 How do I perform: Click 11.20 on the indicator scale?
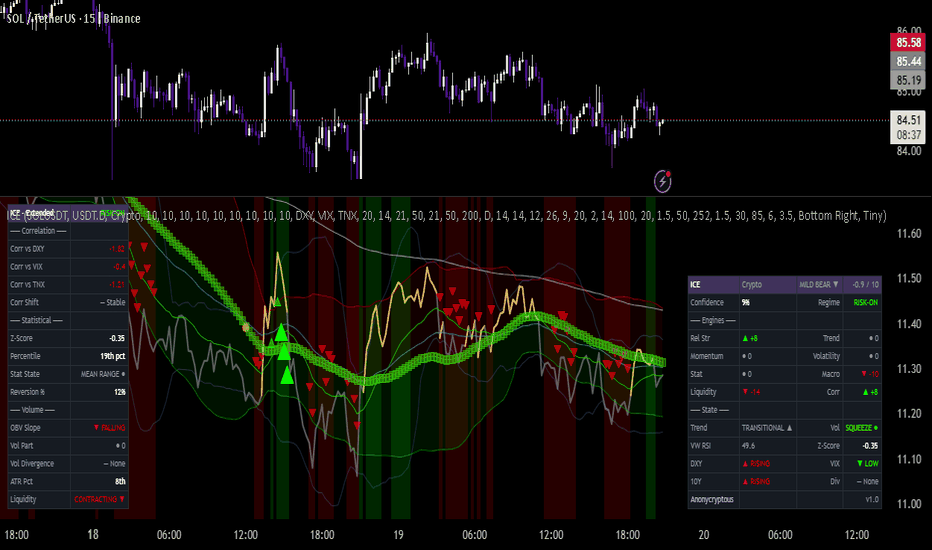[x=909, y=413]
